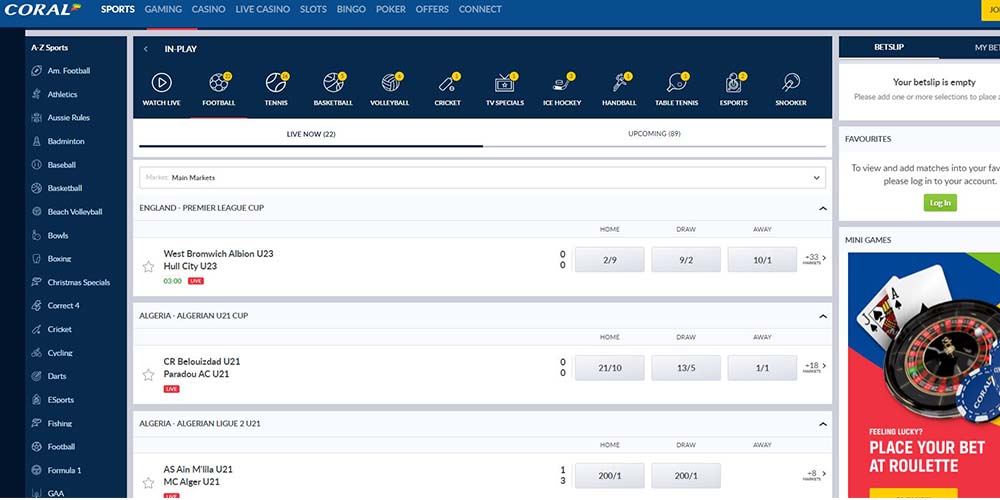Collapse the Algerian U21 Cup section

point(822,316)
